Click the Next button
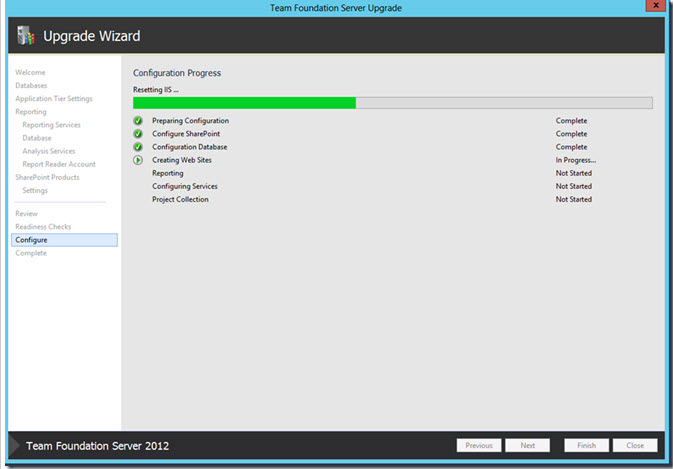This screenshot has height=469, width=673. point(527,445)
